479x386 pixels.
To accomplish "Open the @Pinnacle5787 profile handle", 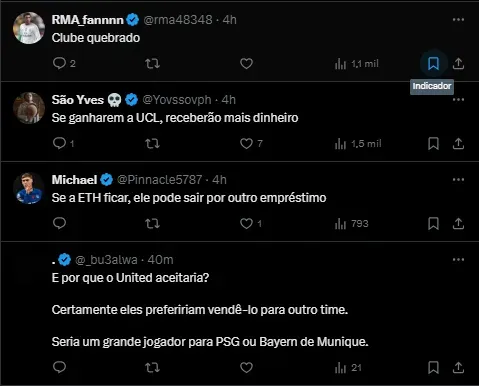I will coord(159,180).
